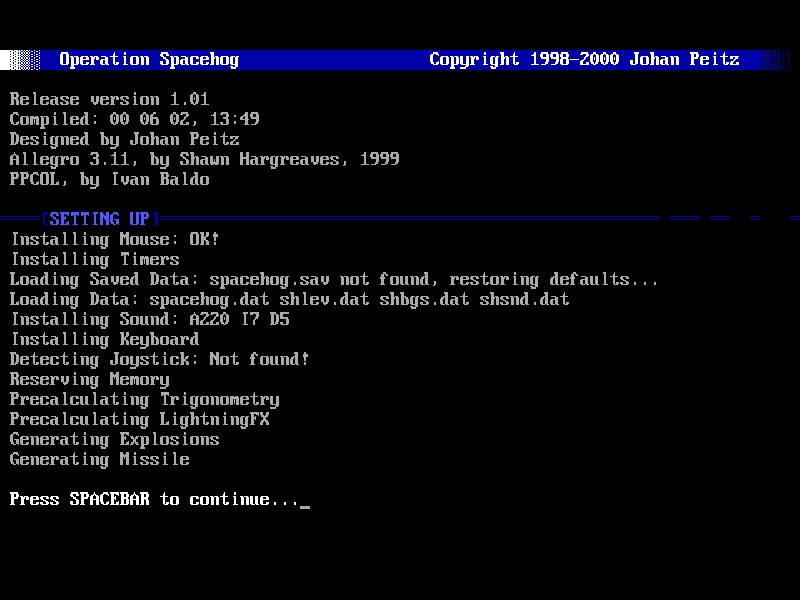Viewport: 800px width, 600px height.
Task: Select the Installing Sound: A220 I7 D5 line
Action: click(x=149, y=320)
